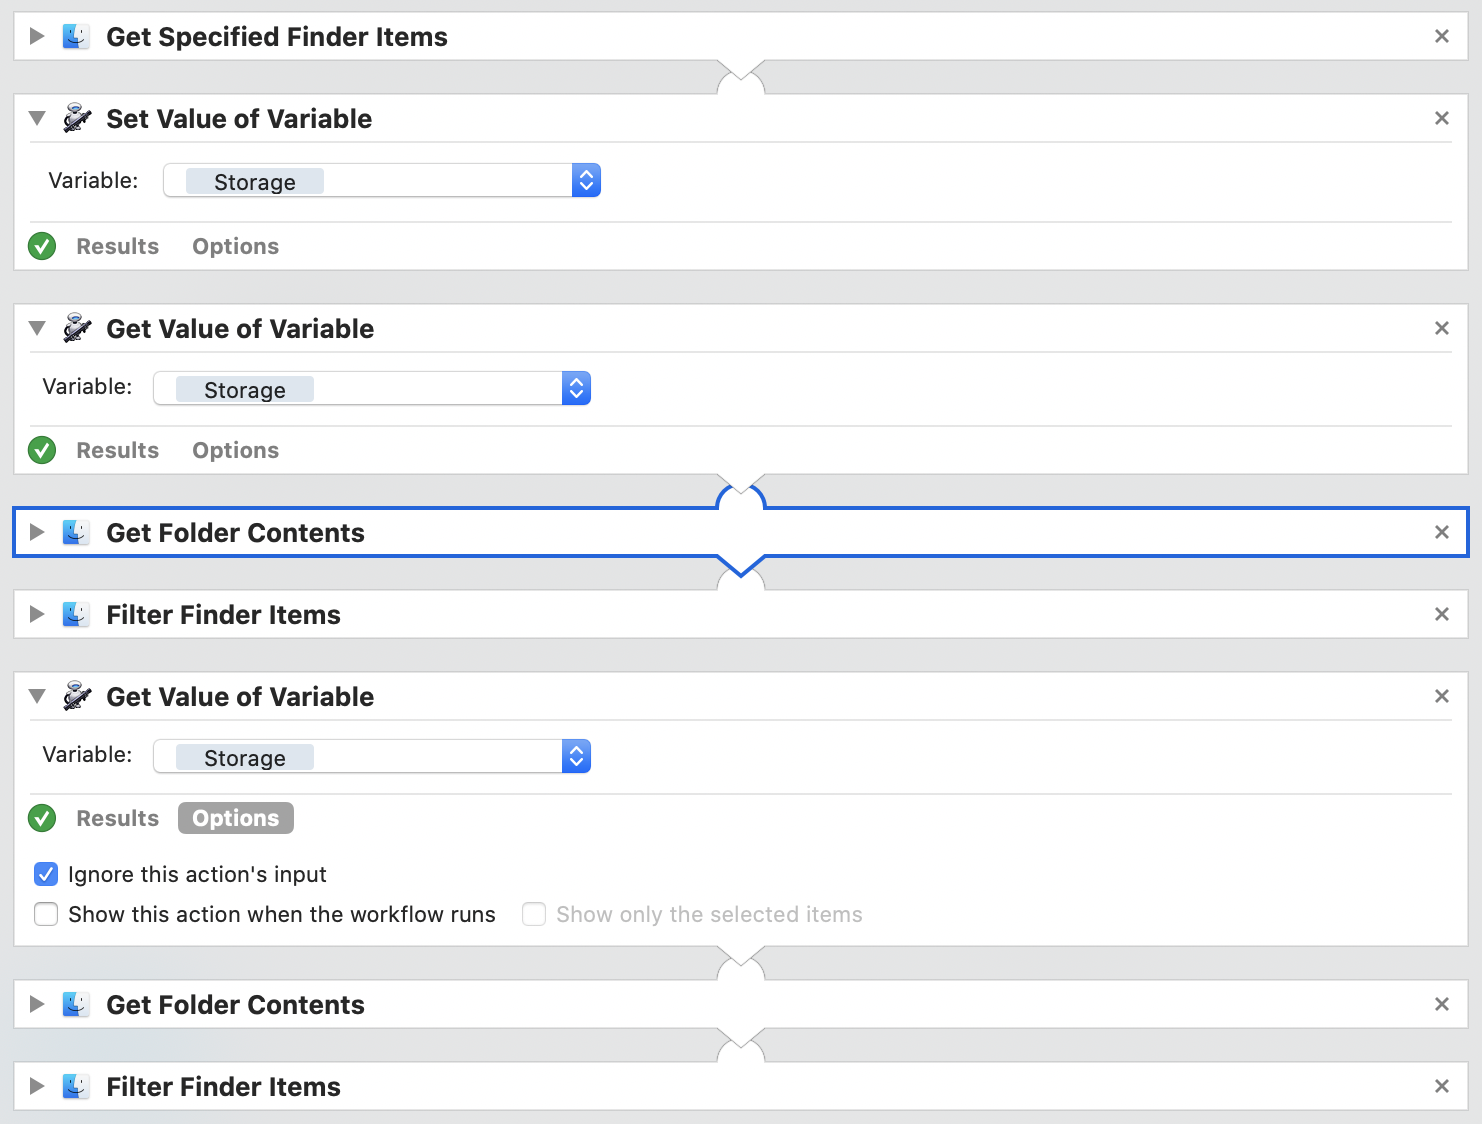The width and height of the screenshot is (1482, 1124).
Task: Open the Results view of Set Value of Variable
Action: pyautogui.click(x=117, y=246)
